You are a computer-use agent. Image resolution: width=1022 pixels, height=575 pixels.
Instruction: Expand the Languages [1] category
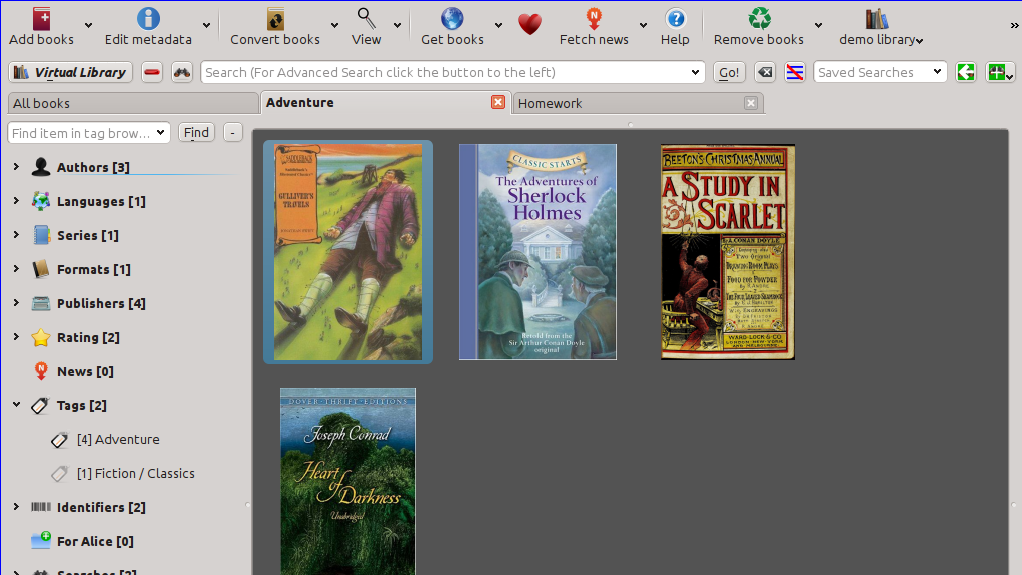tap(16, 201)
